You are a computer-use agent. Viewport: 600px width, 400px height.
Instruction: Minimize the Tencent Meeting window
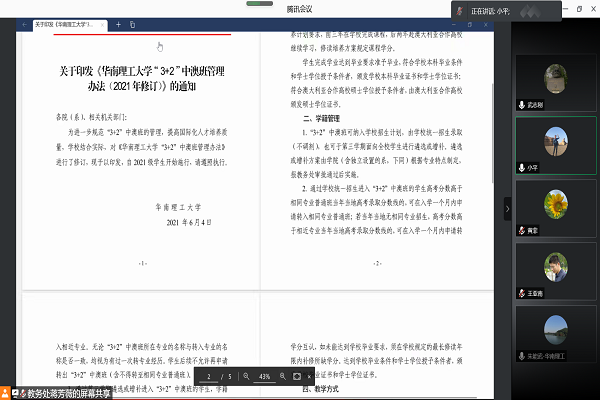(566, 9)
